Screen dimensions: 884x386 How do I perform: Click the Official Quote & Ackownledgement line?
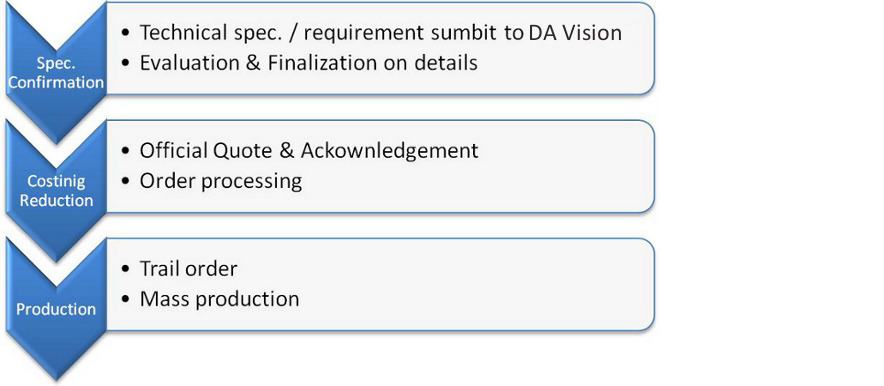(x=309, y=151)
